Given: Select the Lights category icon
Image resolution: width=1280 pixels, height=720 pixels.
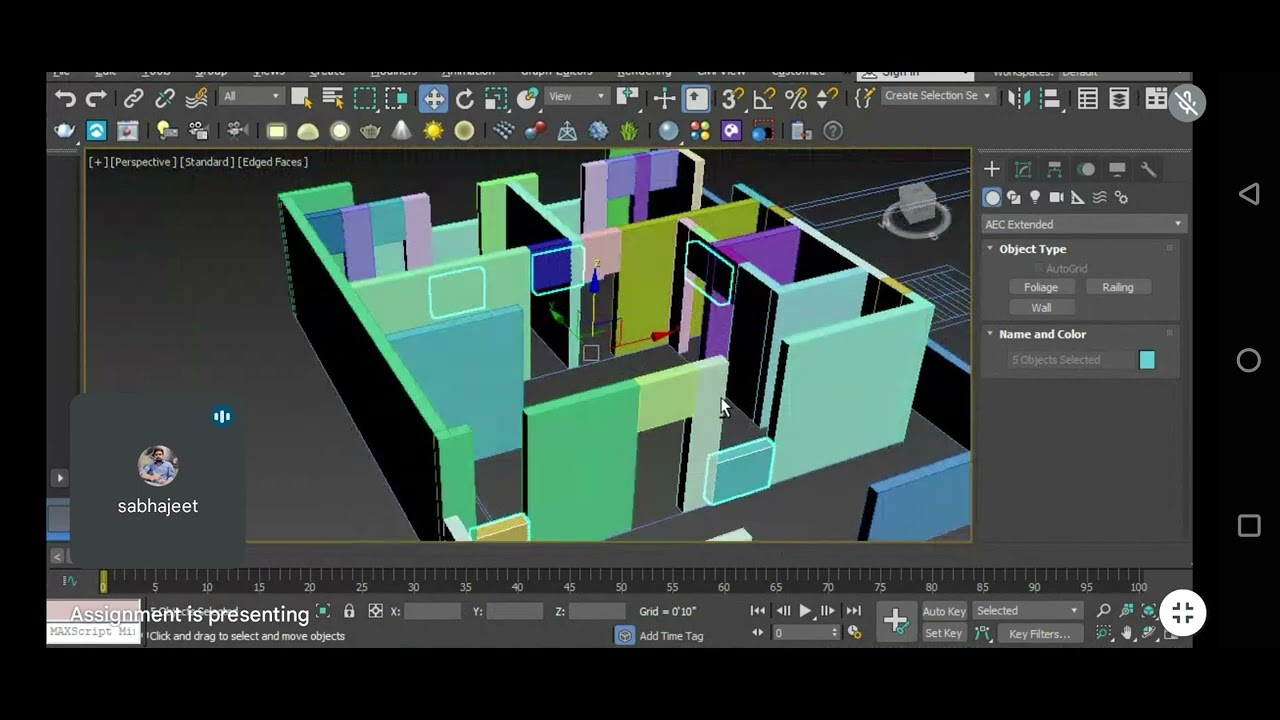Looking at the screenshot, I should pyautogui.click(x=1035, y=197).
